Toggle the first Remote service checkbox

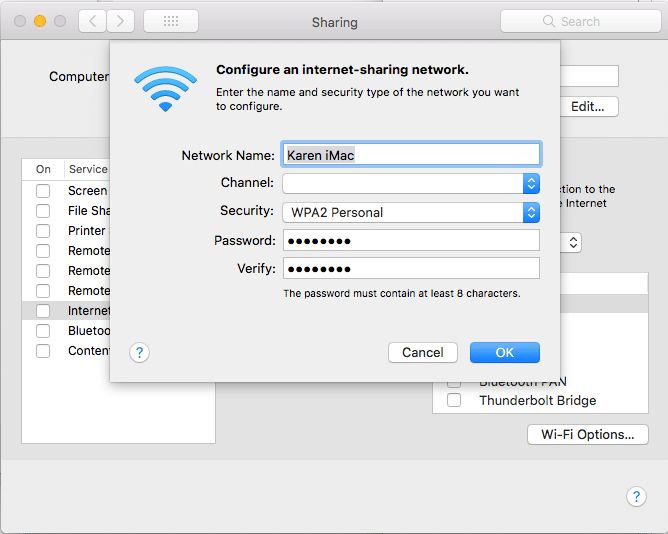click(x=43, y=251)
